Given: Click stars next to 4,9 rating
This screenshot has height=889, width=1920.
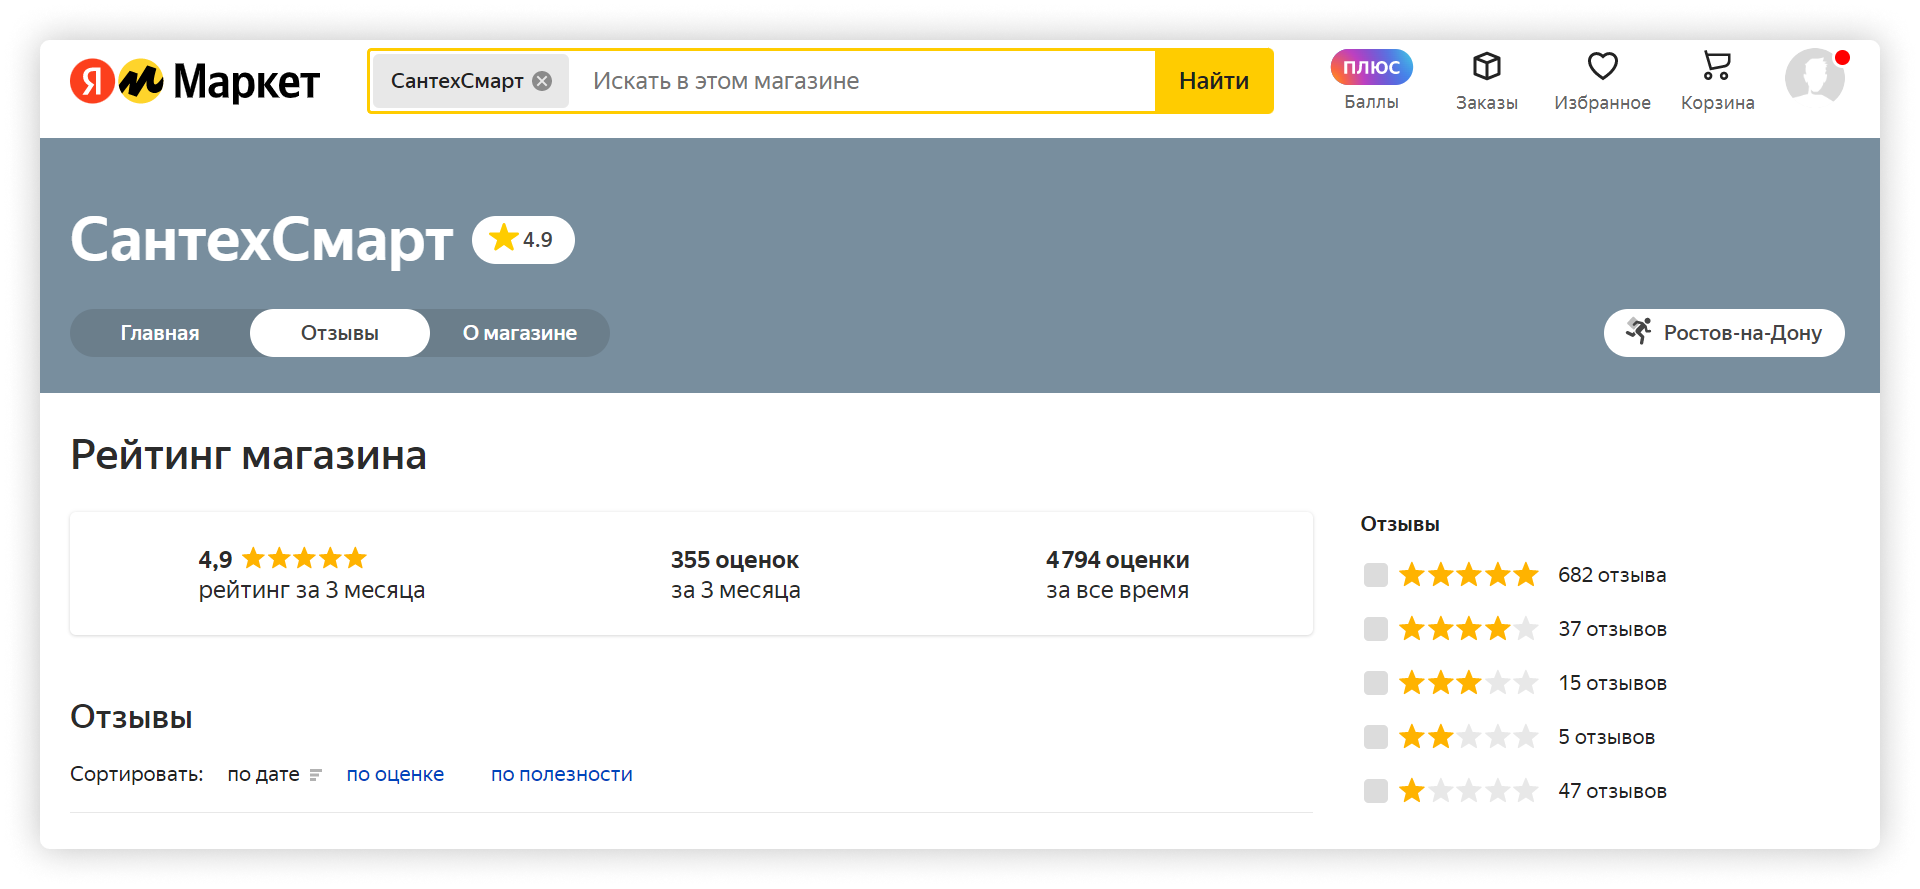Looking at the screenshot, I should point(305,558).
